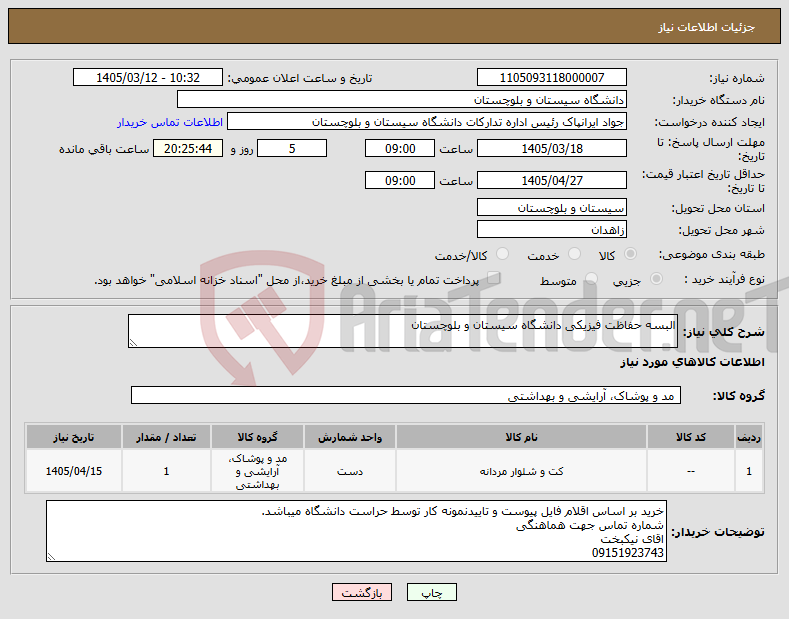This screenshot has width=789, height=619.
Task: Click the response deadline time 09:00 field
Action: [x=400, y=148]
